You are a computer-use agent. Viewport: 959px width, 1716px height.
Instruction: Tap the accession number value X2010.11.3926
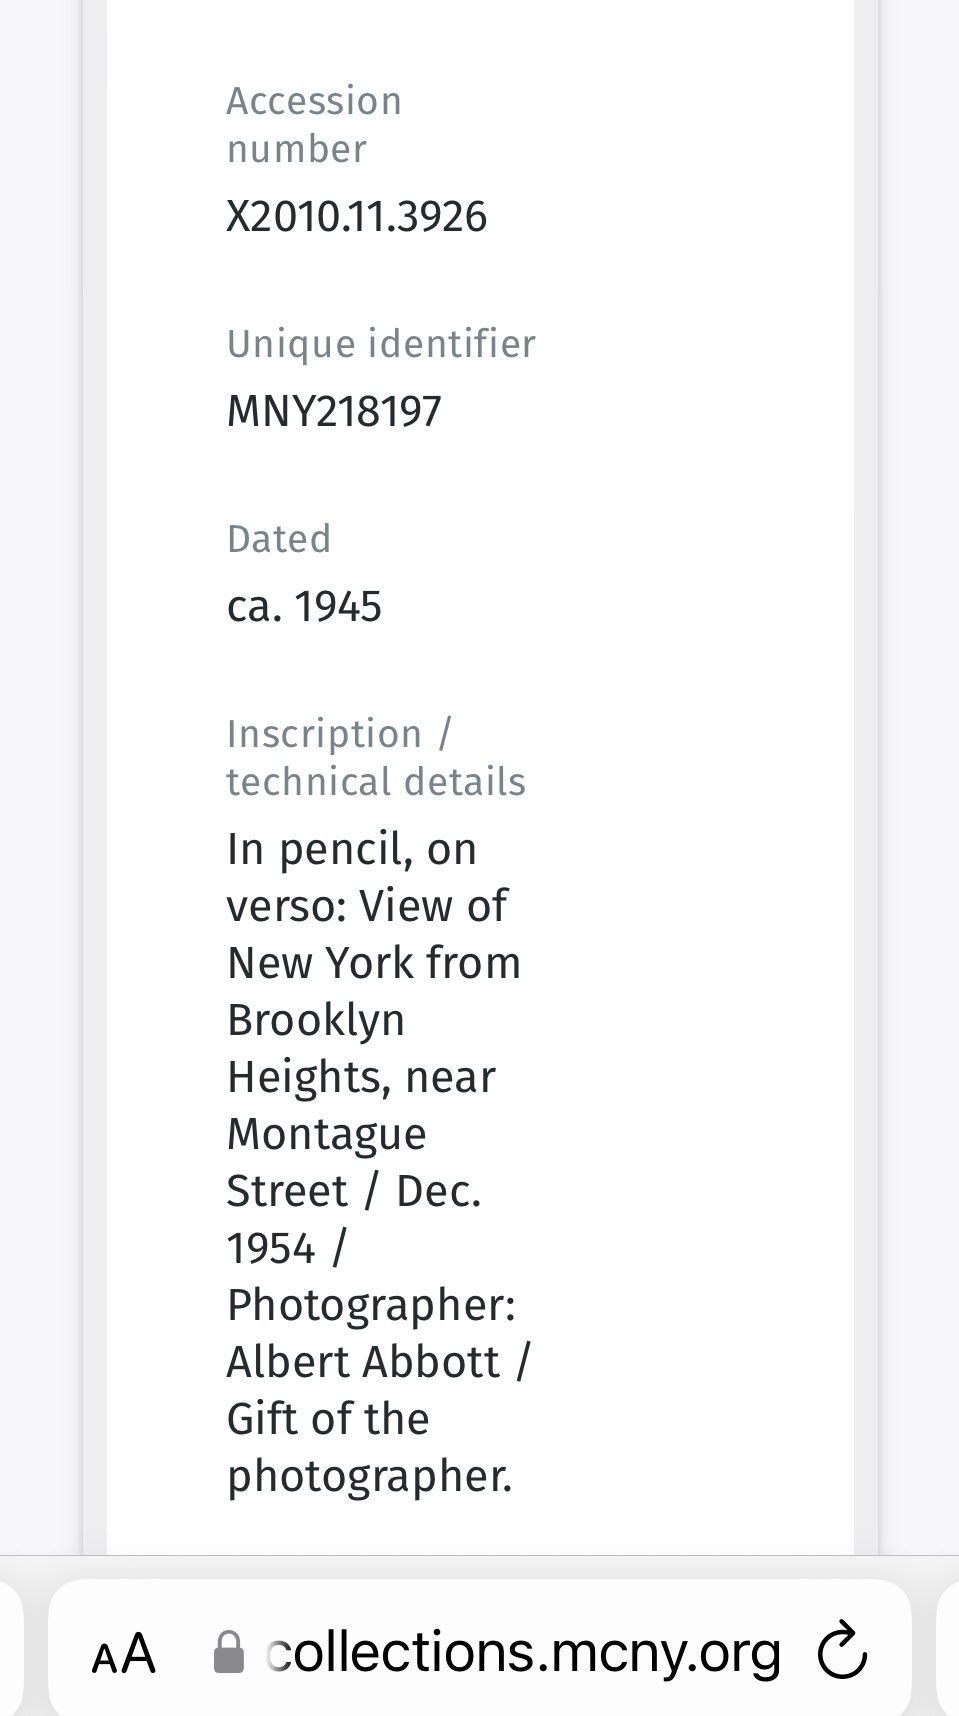pyautogui.click(x=356, y=217)
